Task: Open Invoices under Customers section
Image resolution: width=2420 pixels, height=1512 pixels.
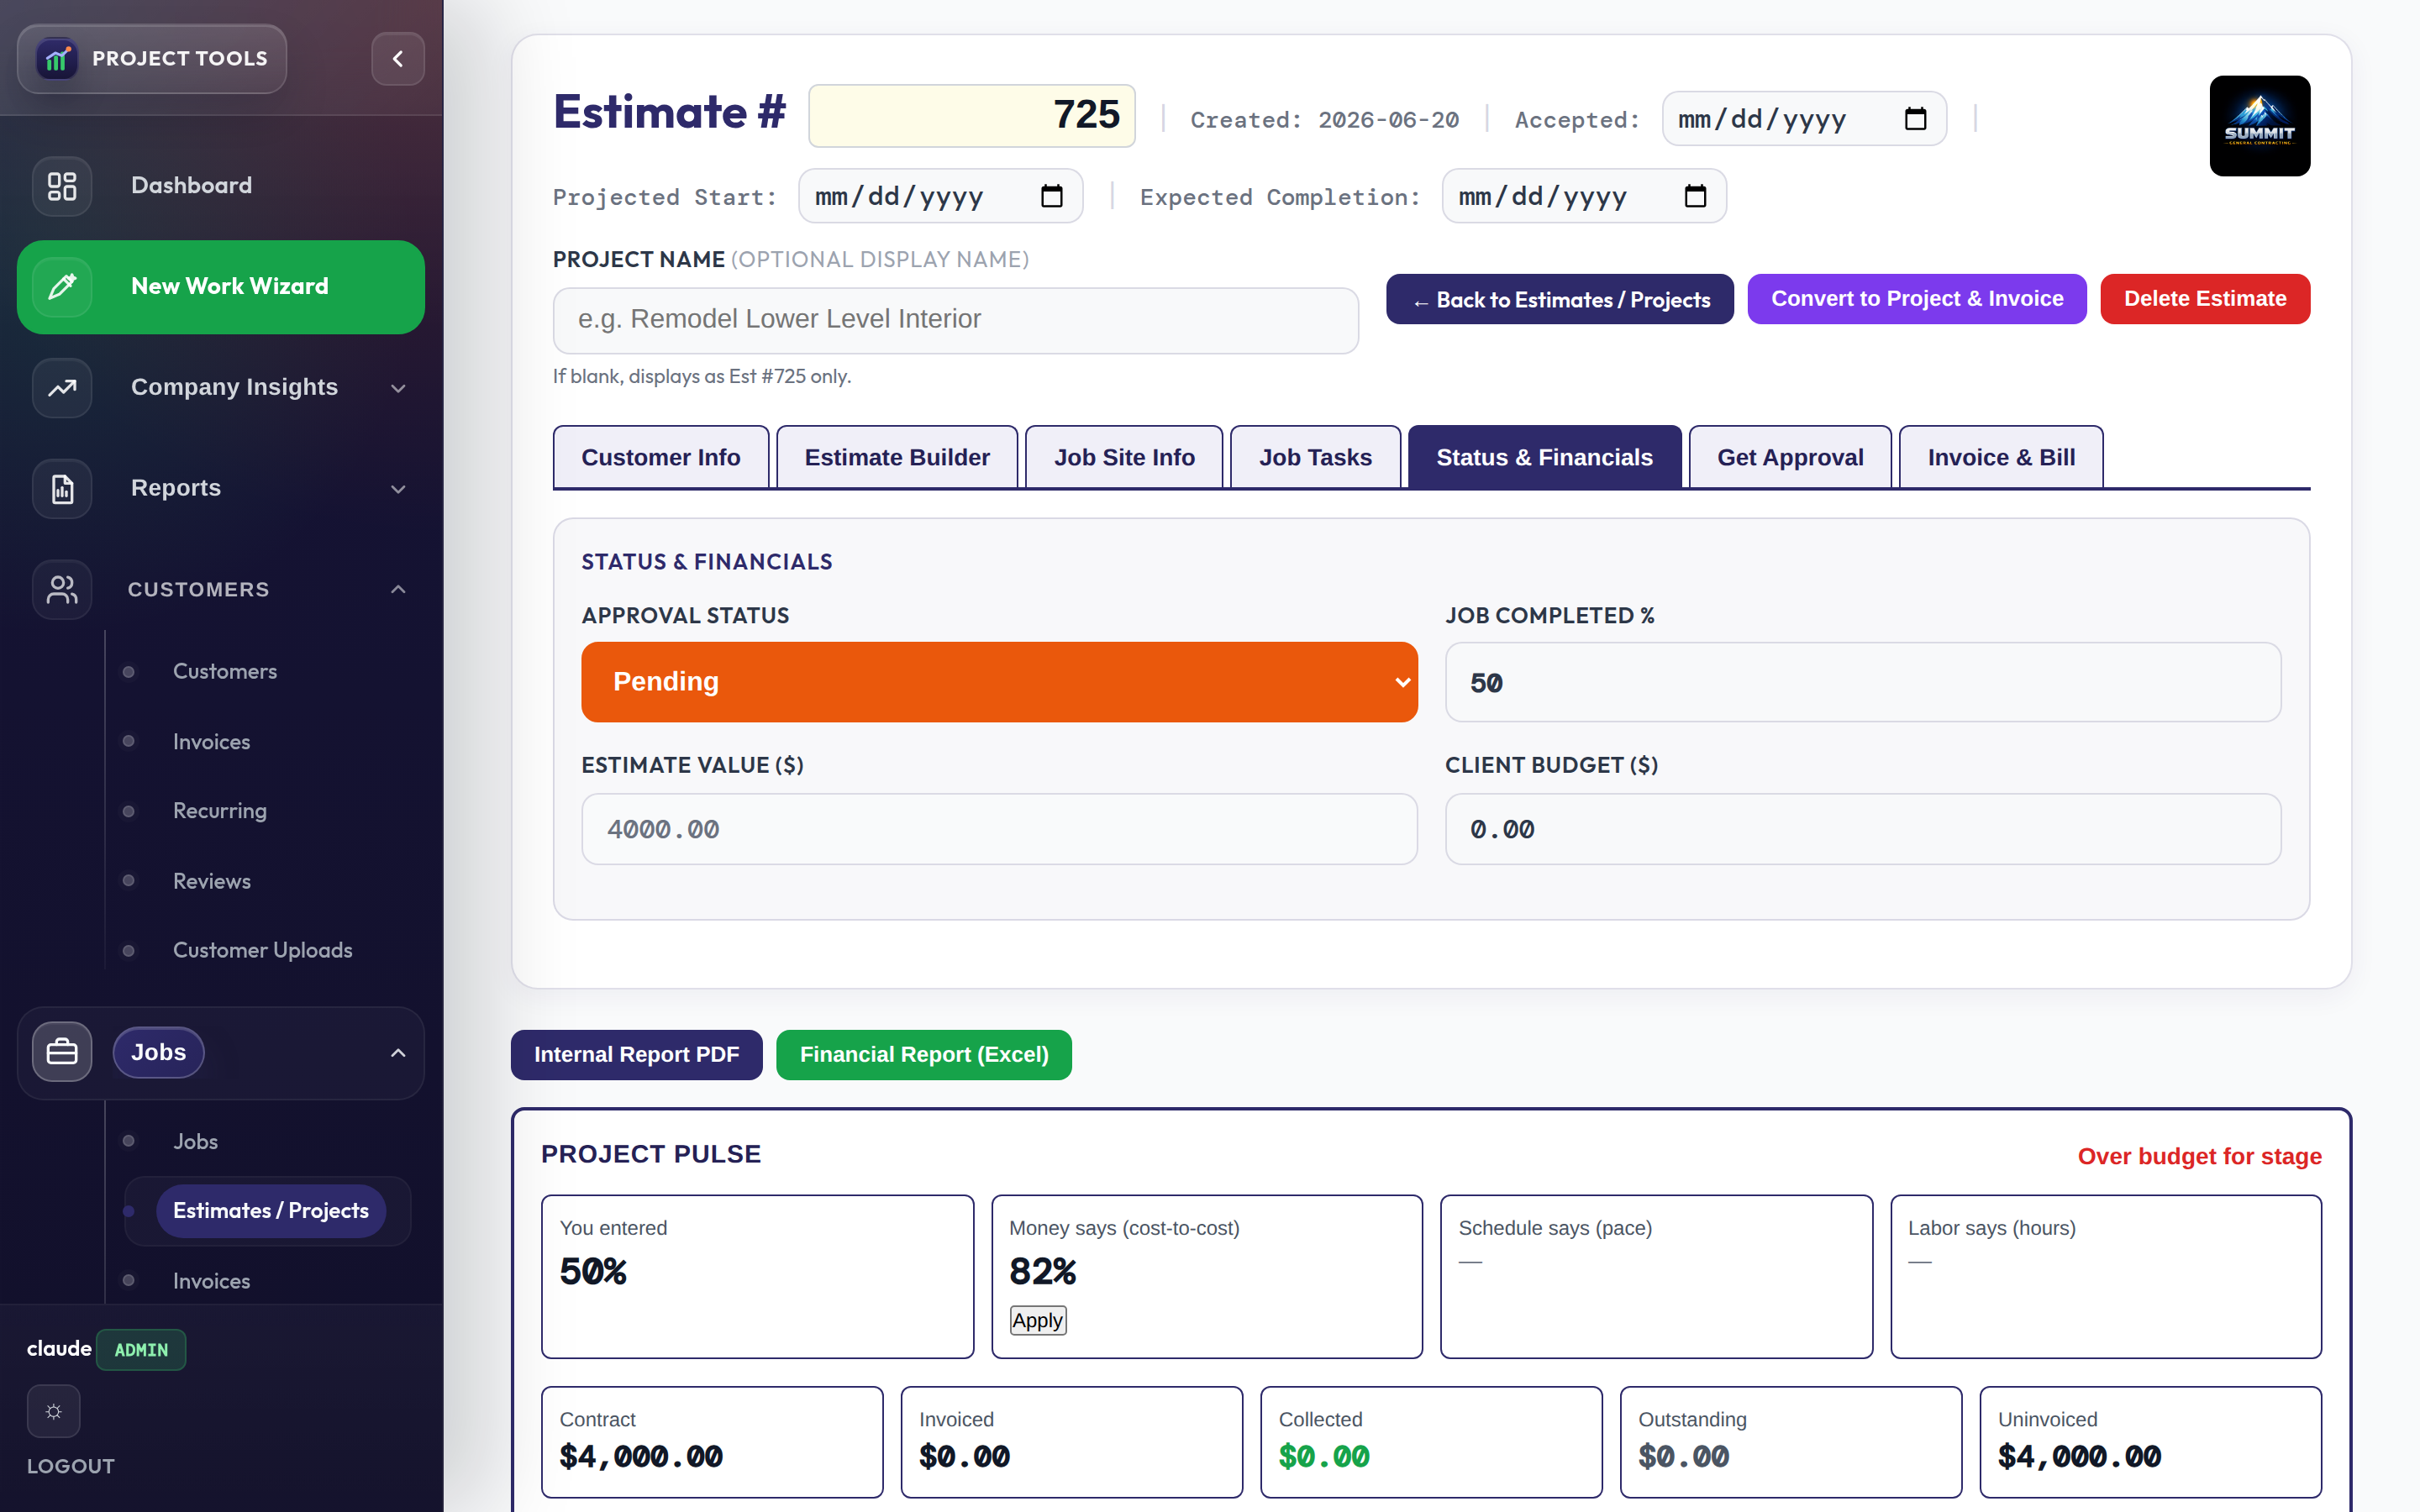Action: [x=211, y=742]
